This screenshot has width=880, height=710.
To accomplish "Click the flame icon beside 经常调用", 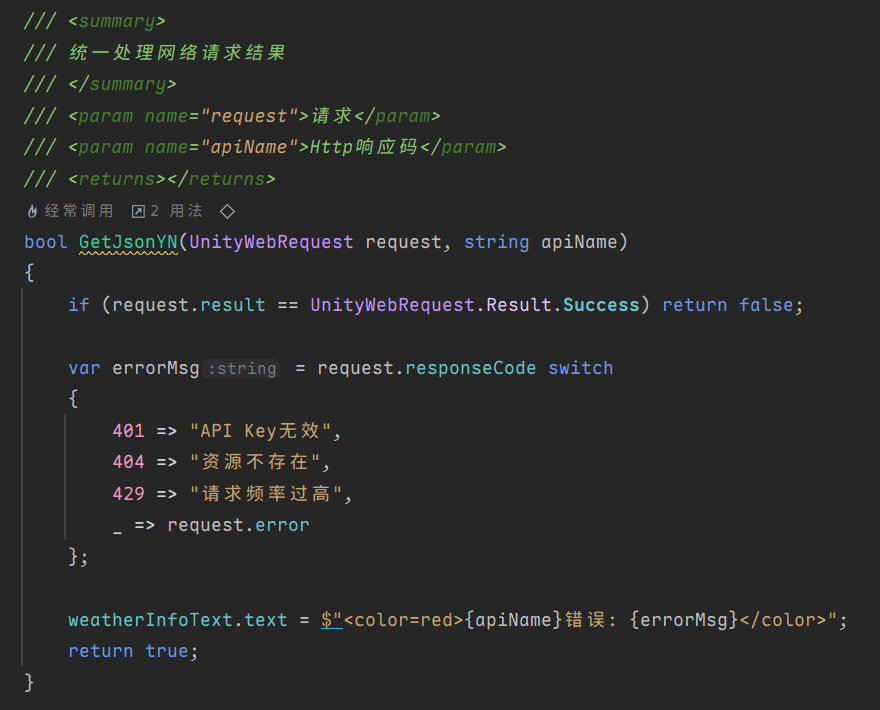I will coord(32,211).
